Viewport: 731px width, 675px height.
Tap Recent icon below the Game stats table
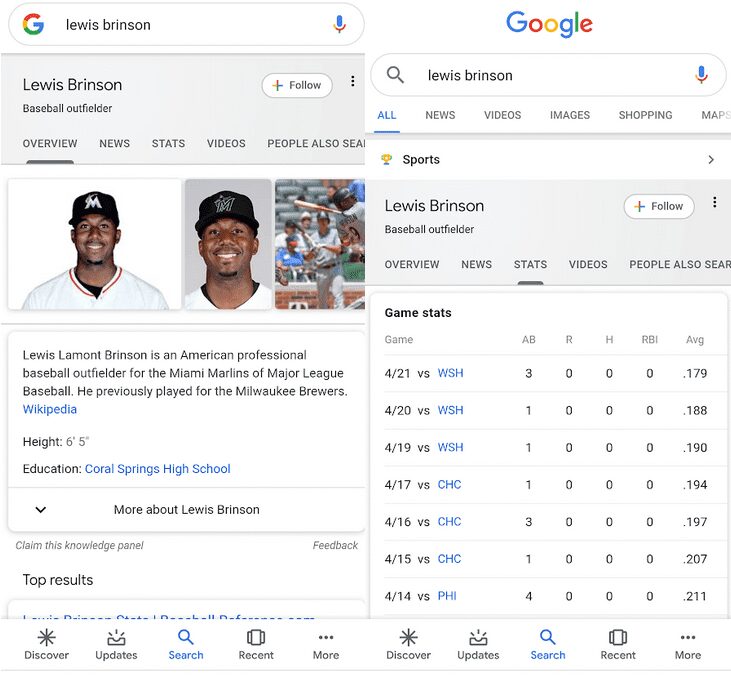coord(618,644)
